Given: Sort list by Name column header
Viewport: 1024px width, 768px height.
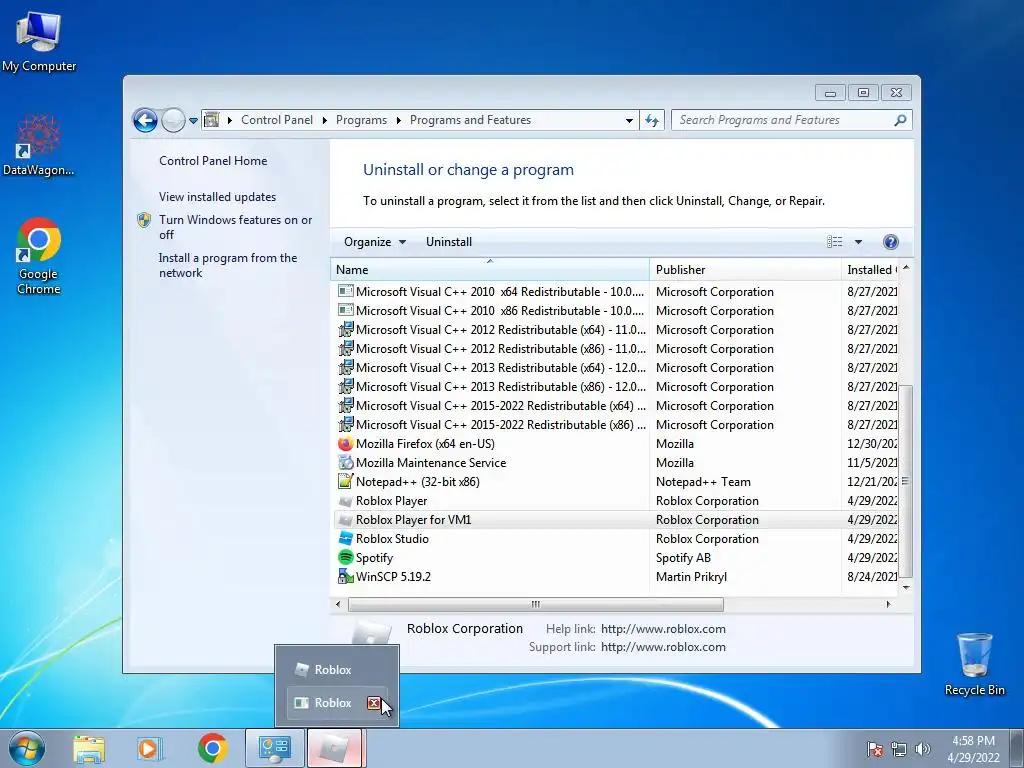Looking at the screenshot, I should (490, 270).
